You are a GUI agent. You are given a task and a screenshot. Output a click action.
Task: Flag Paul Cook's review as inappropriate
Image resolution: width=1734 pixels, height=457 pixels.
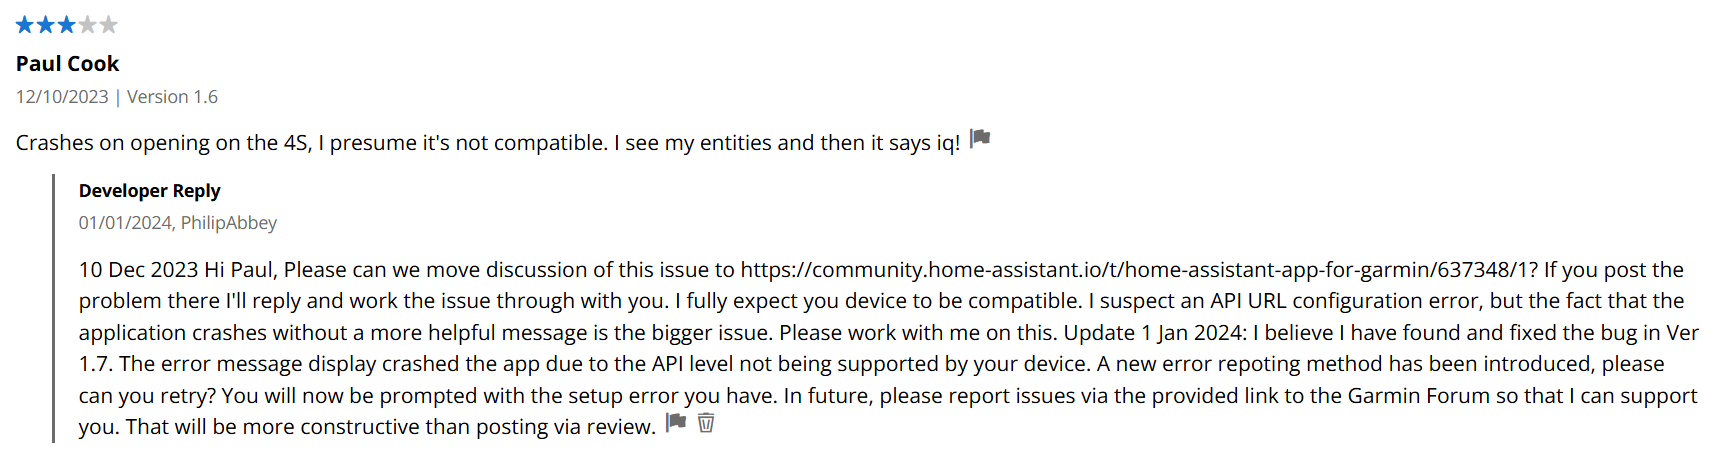[980, 138]
